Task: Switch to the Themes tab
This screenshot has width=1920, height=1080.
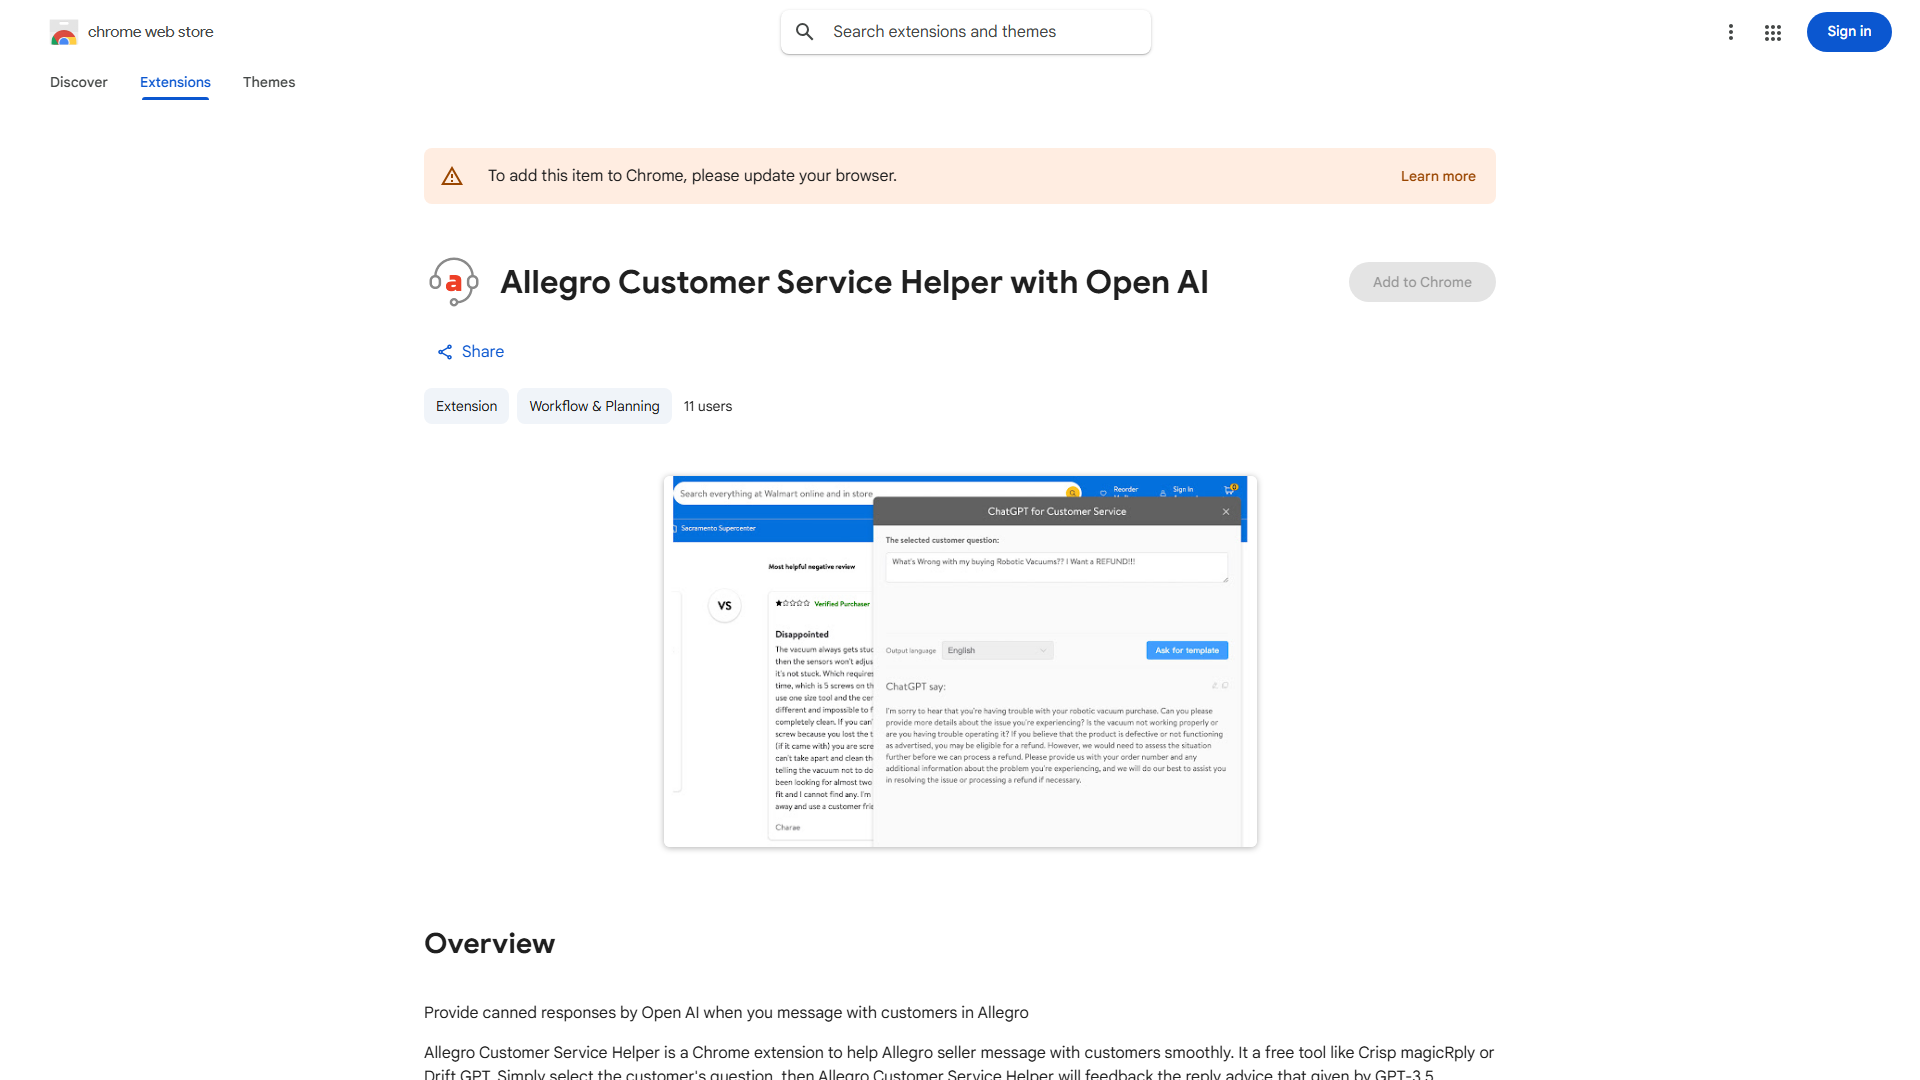Action: point(268,82)
